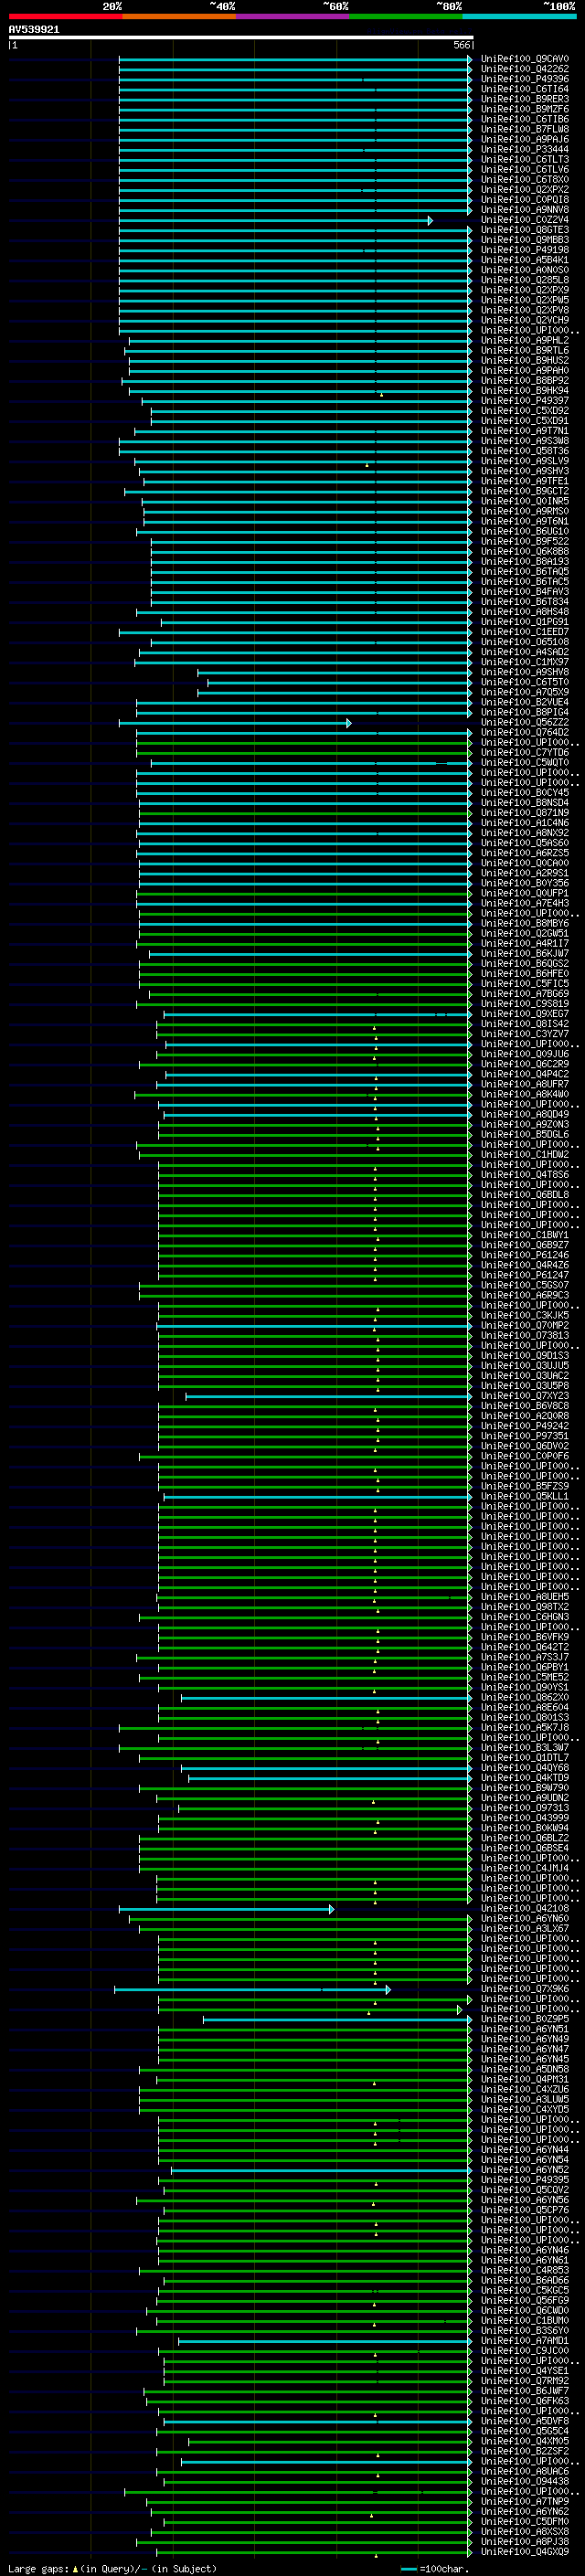585x2576 pixels.
Task: Click the orange ~40% identity legend segment
Action: tap(179, 16)
